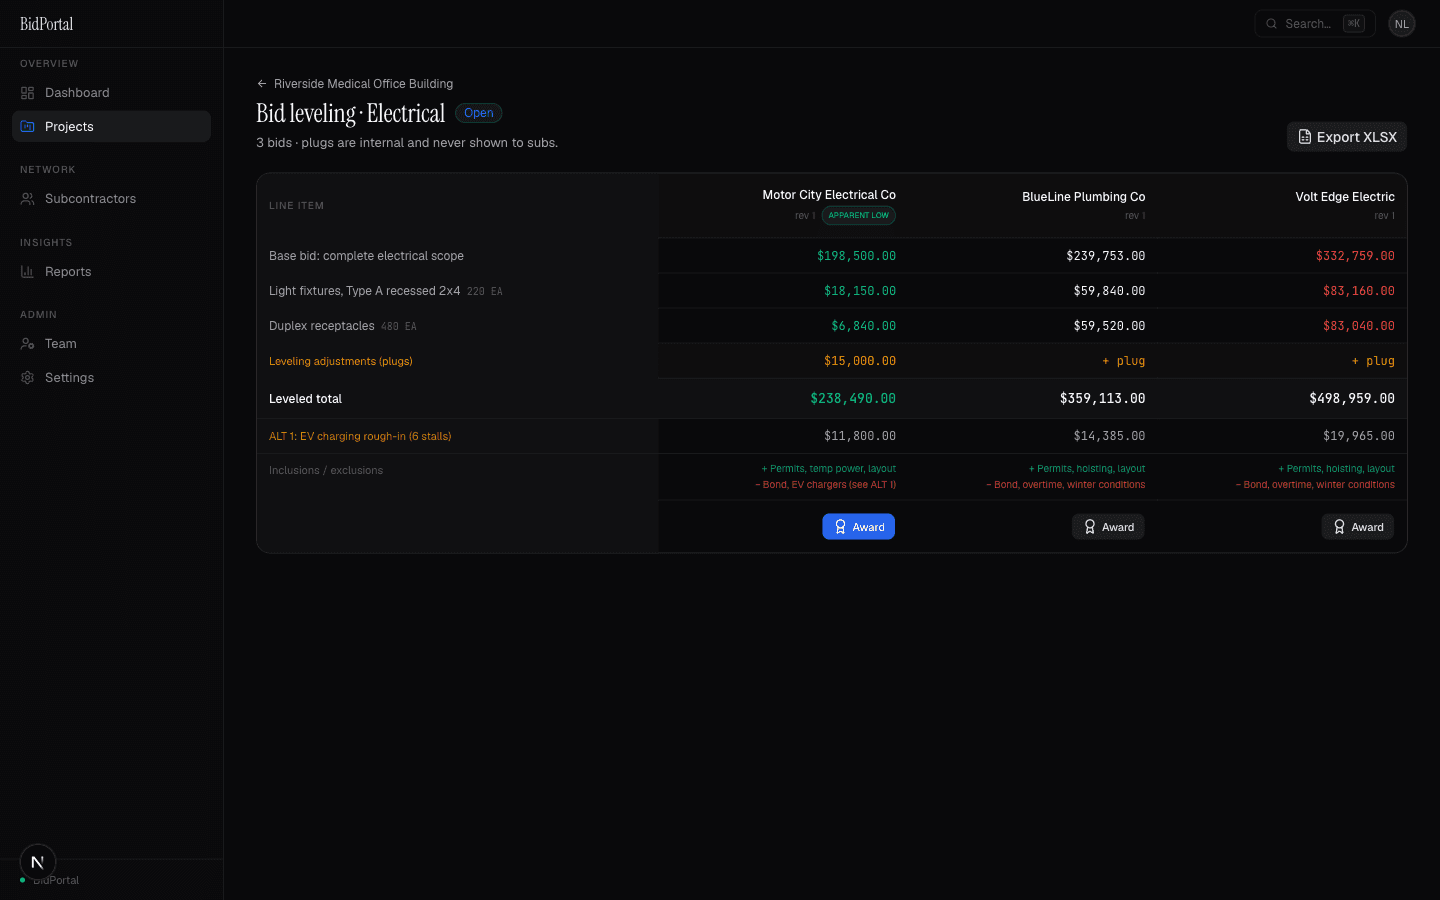
Task: Click ALT 1: EV charging rough-in label
Action: point(360,436)
